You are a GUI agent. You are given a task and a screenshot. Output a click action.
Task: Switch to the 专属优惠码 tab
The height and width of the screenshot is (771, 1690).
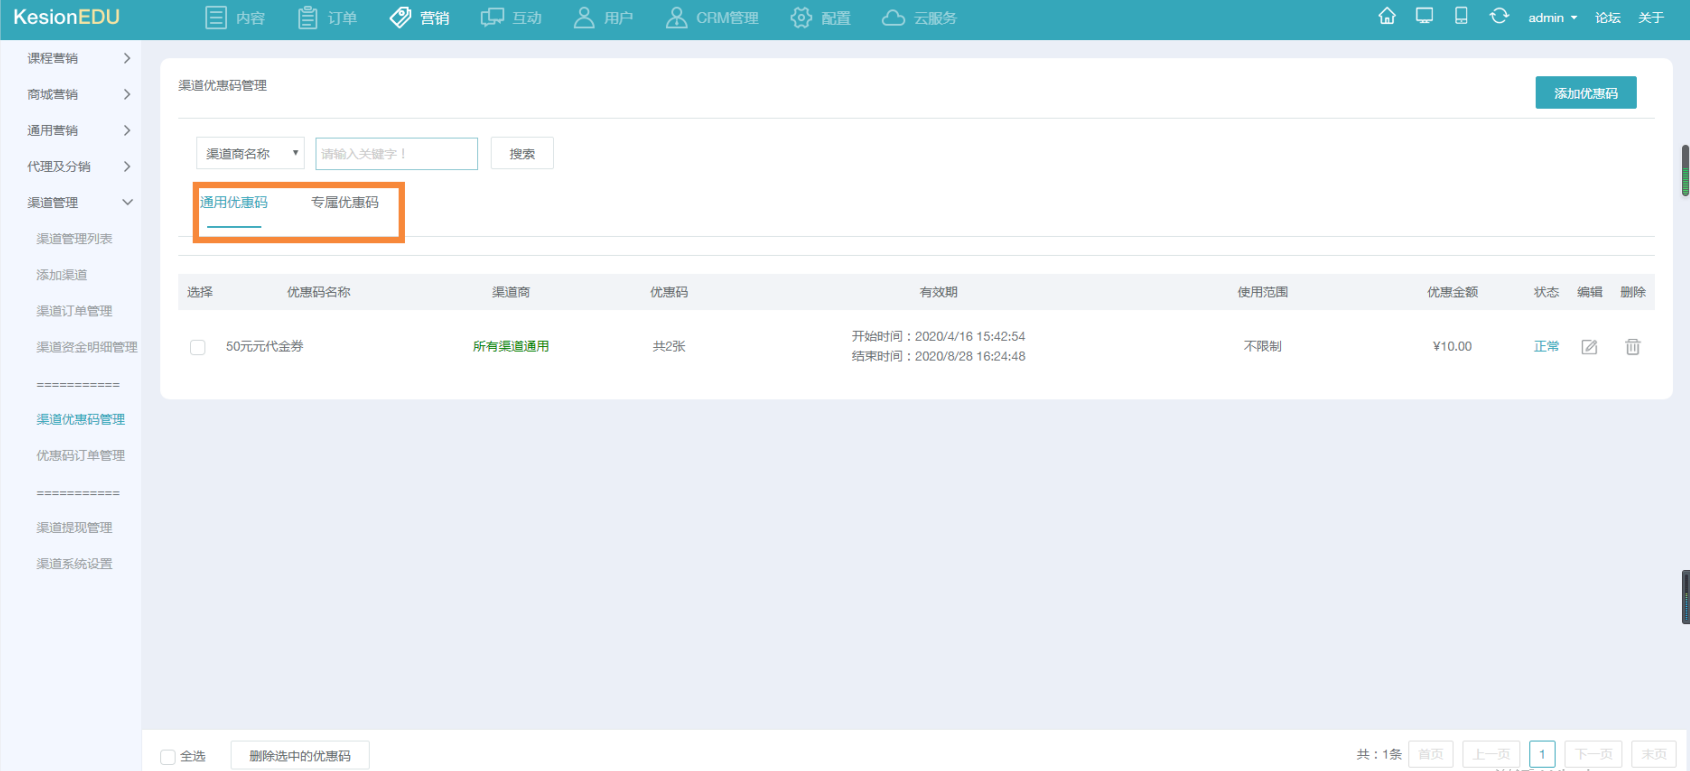[345, 202]
